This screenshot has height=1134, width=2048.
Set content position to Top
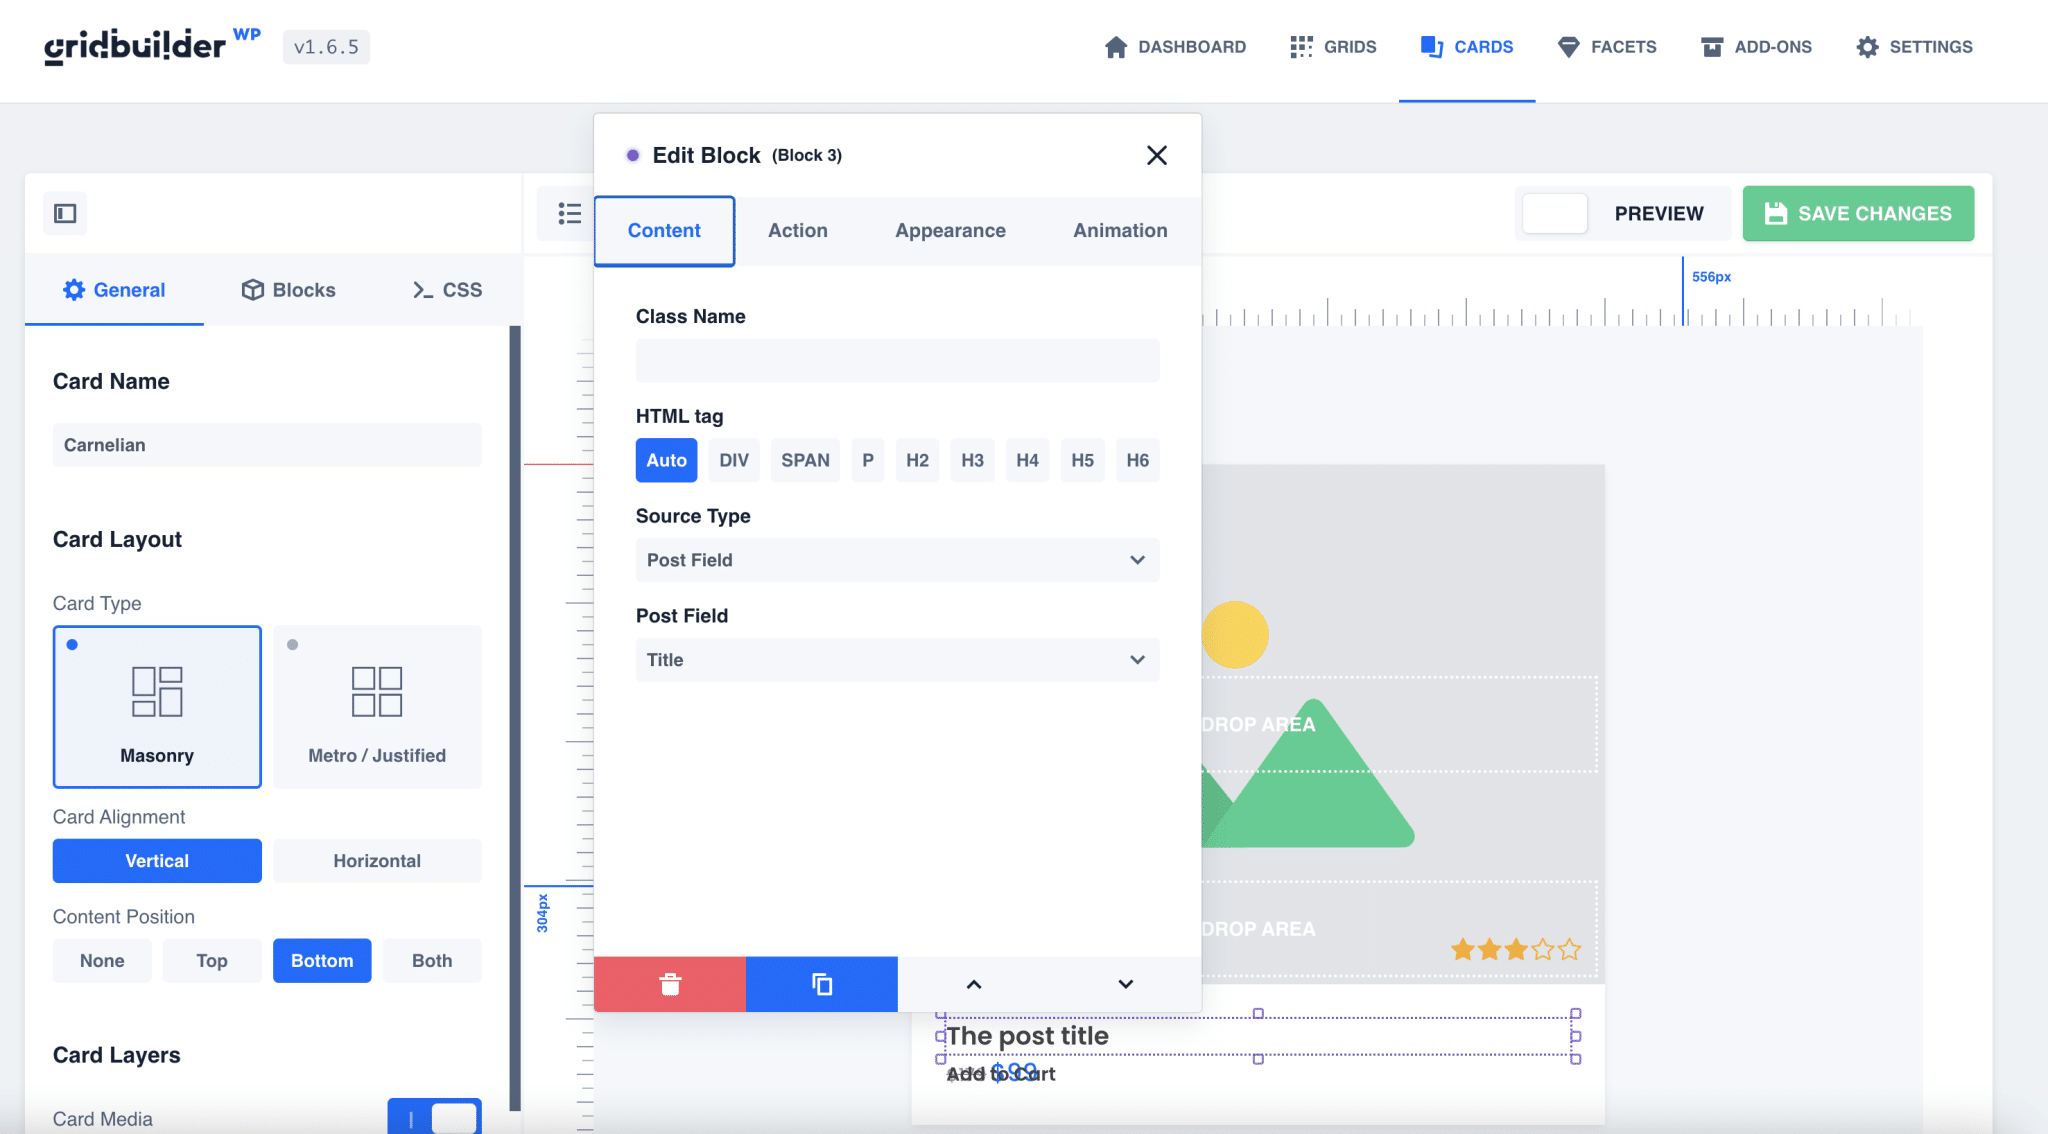tap(212, 961)
